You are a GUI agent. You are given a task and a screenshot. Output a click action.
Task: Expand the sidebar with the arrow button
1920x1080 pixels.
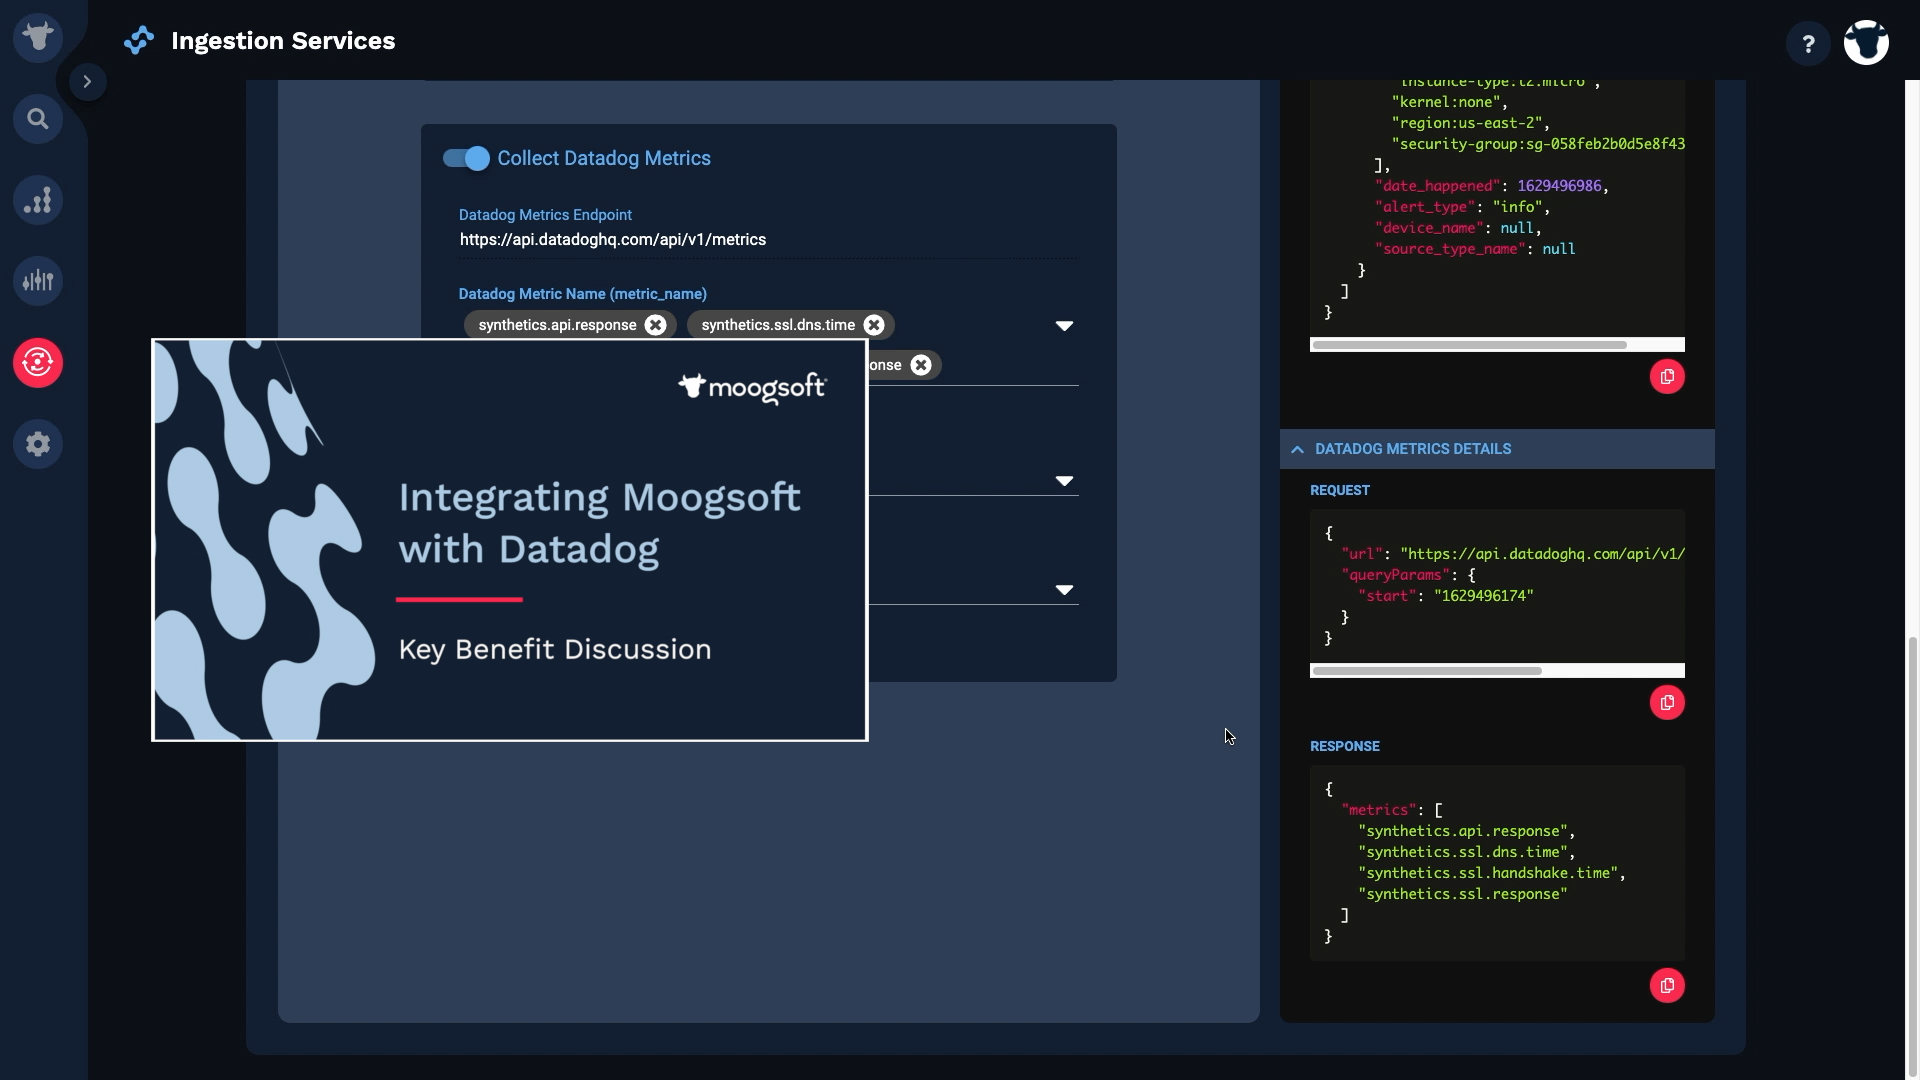(87, 82)
